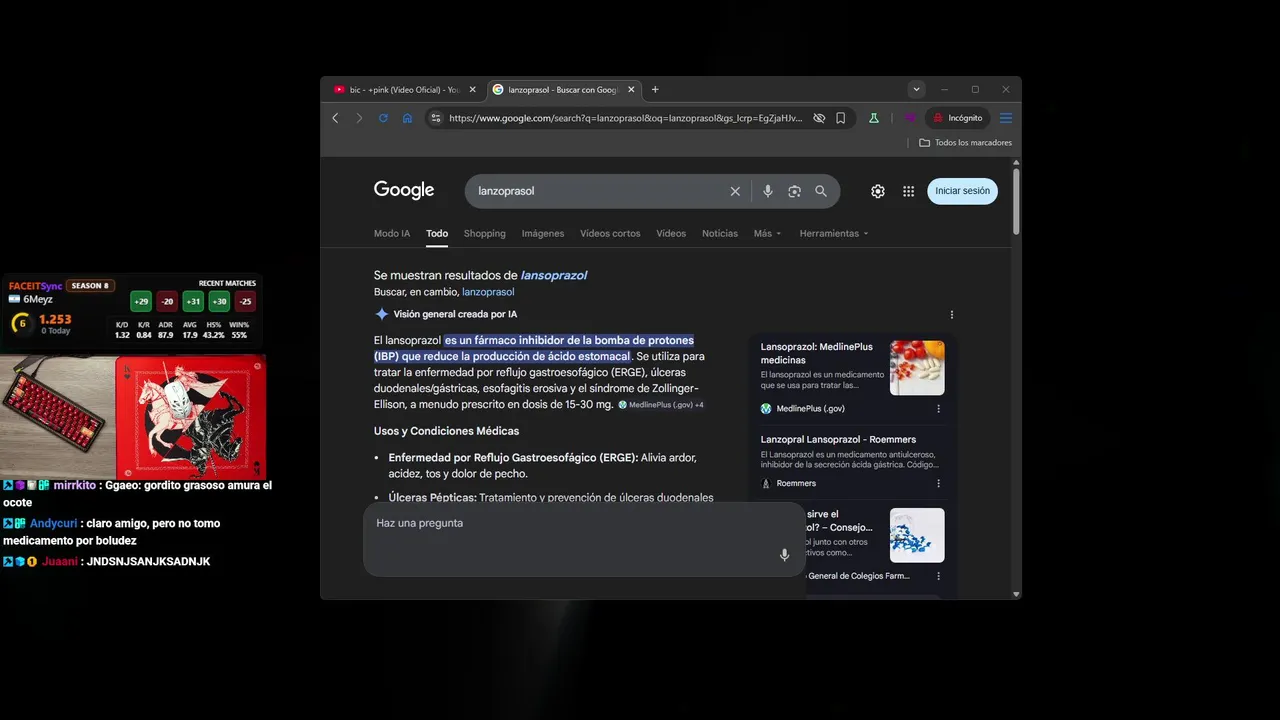Bookmark this page with the bookmark icon
The image size is (1280, 720).
pos(841,118)
